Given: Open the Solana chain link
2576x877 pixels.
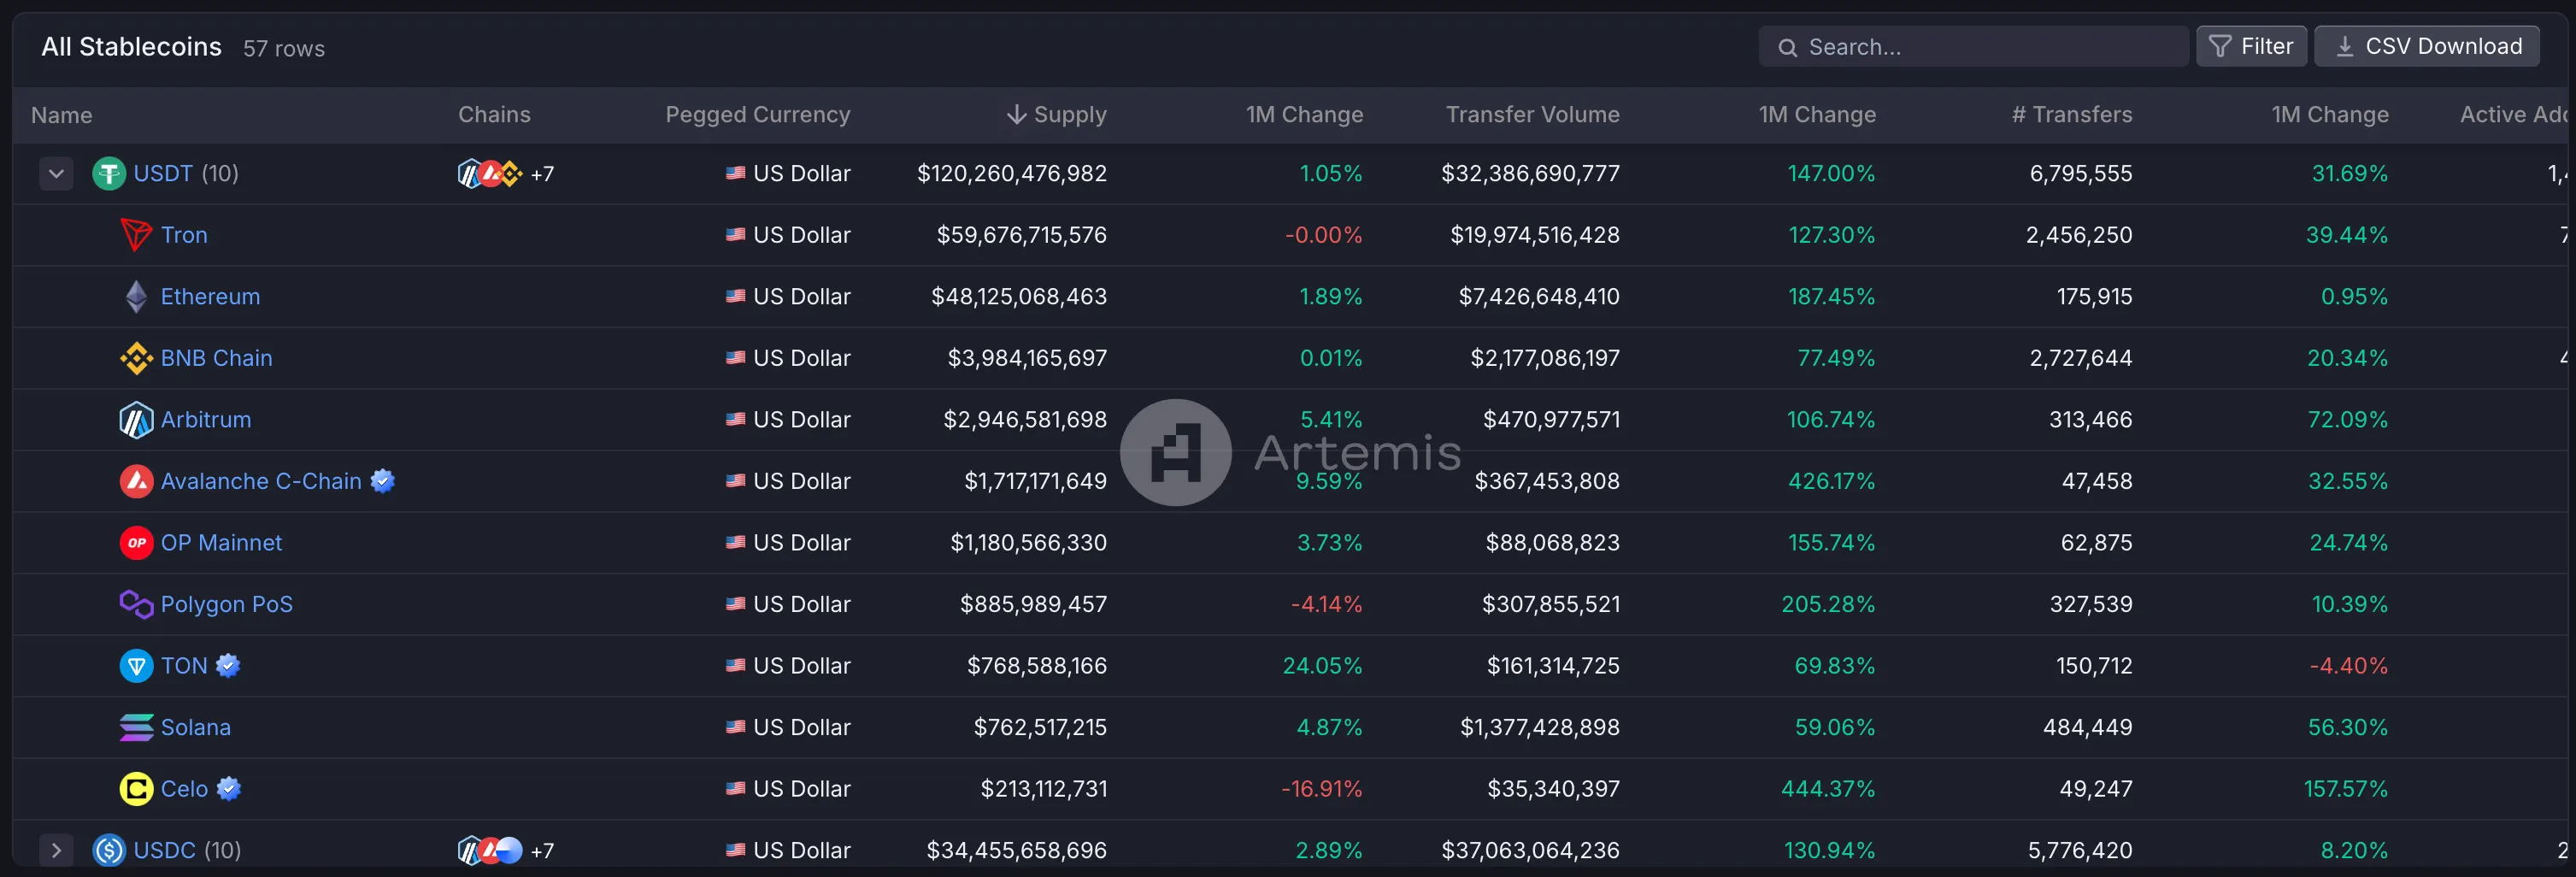Looking at the screenshot, I should (196, 728).
